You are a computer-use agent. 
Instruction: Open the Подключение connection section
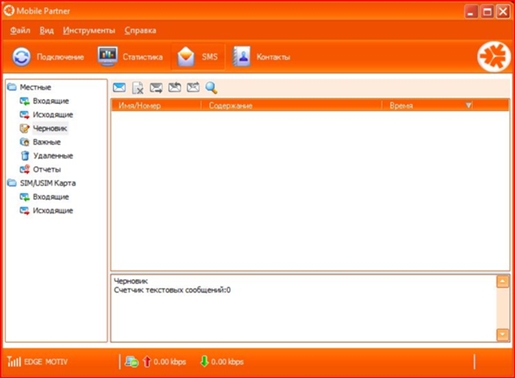point(48,57)
